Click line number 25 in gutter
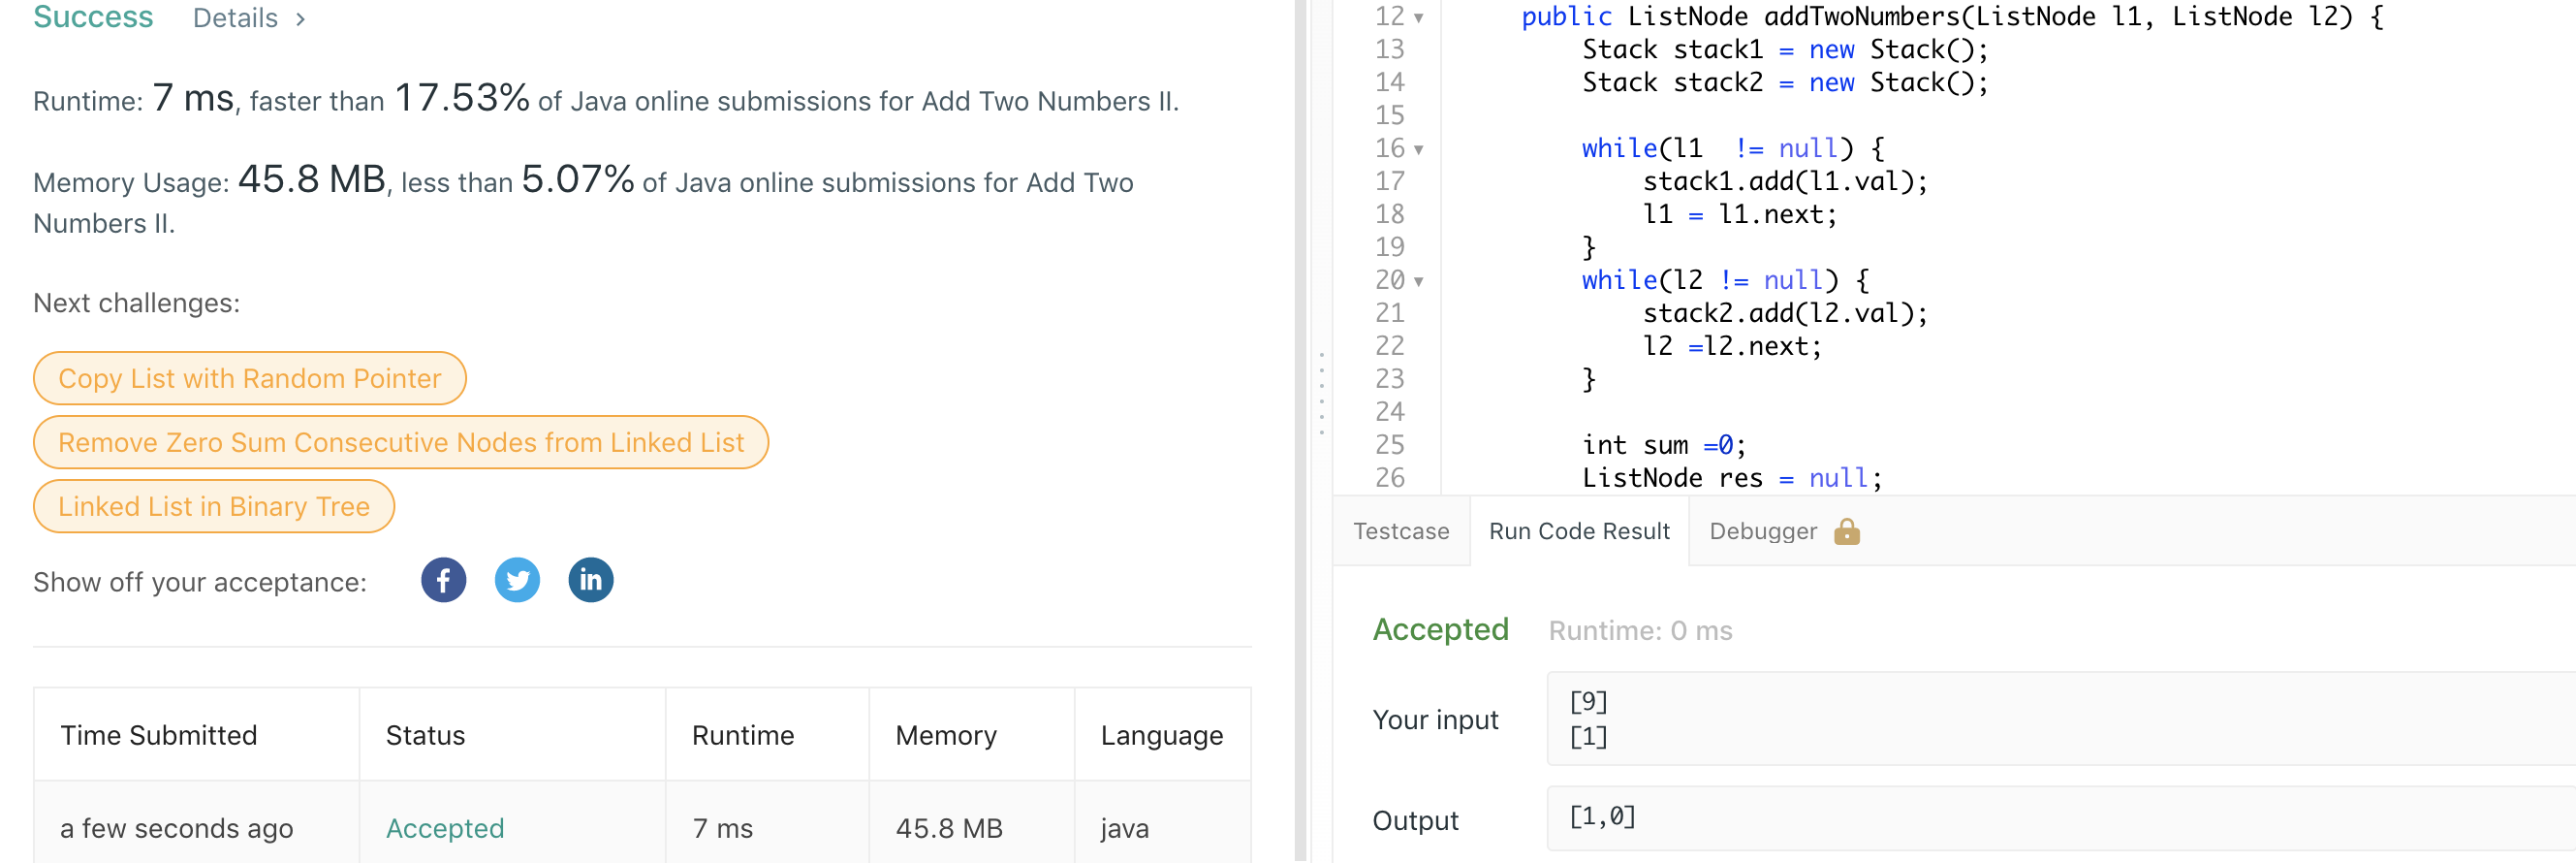The width and height of the screenshot is (2576, 863). [x=1389, y=445]
